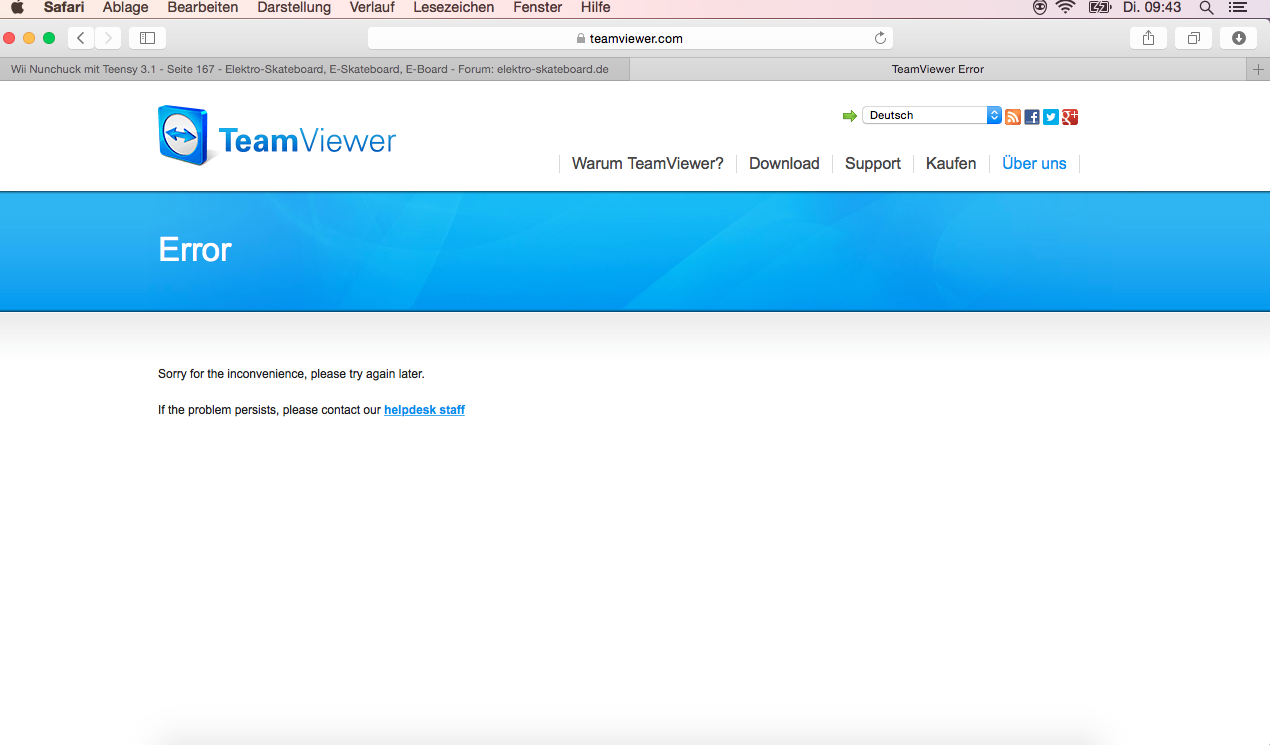Open Spotlight search
The height and width of the screenshot is (745, 1270).
pyautogui.click(x=1207, y=8)
